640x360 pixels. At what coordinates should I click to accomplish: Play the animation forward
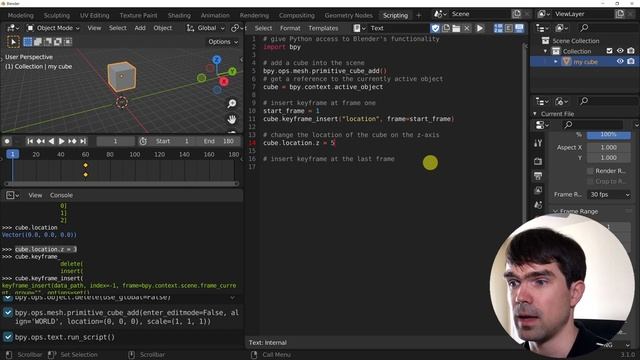pyautogui.click(x=62, y=141)
